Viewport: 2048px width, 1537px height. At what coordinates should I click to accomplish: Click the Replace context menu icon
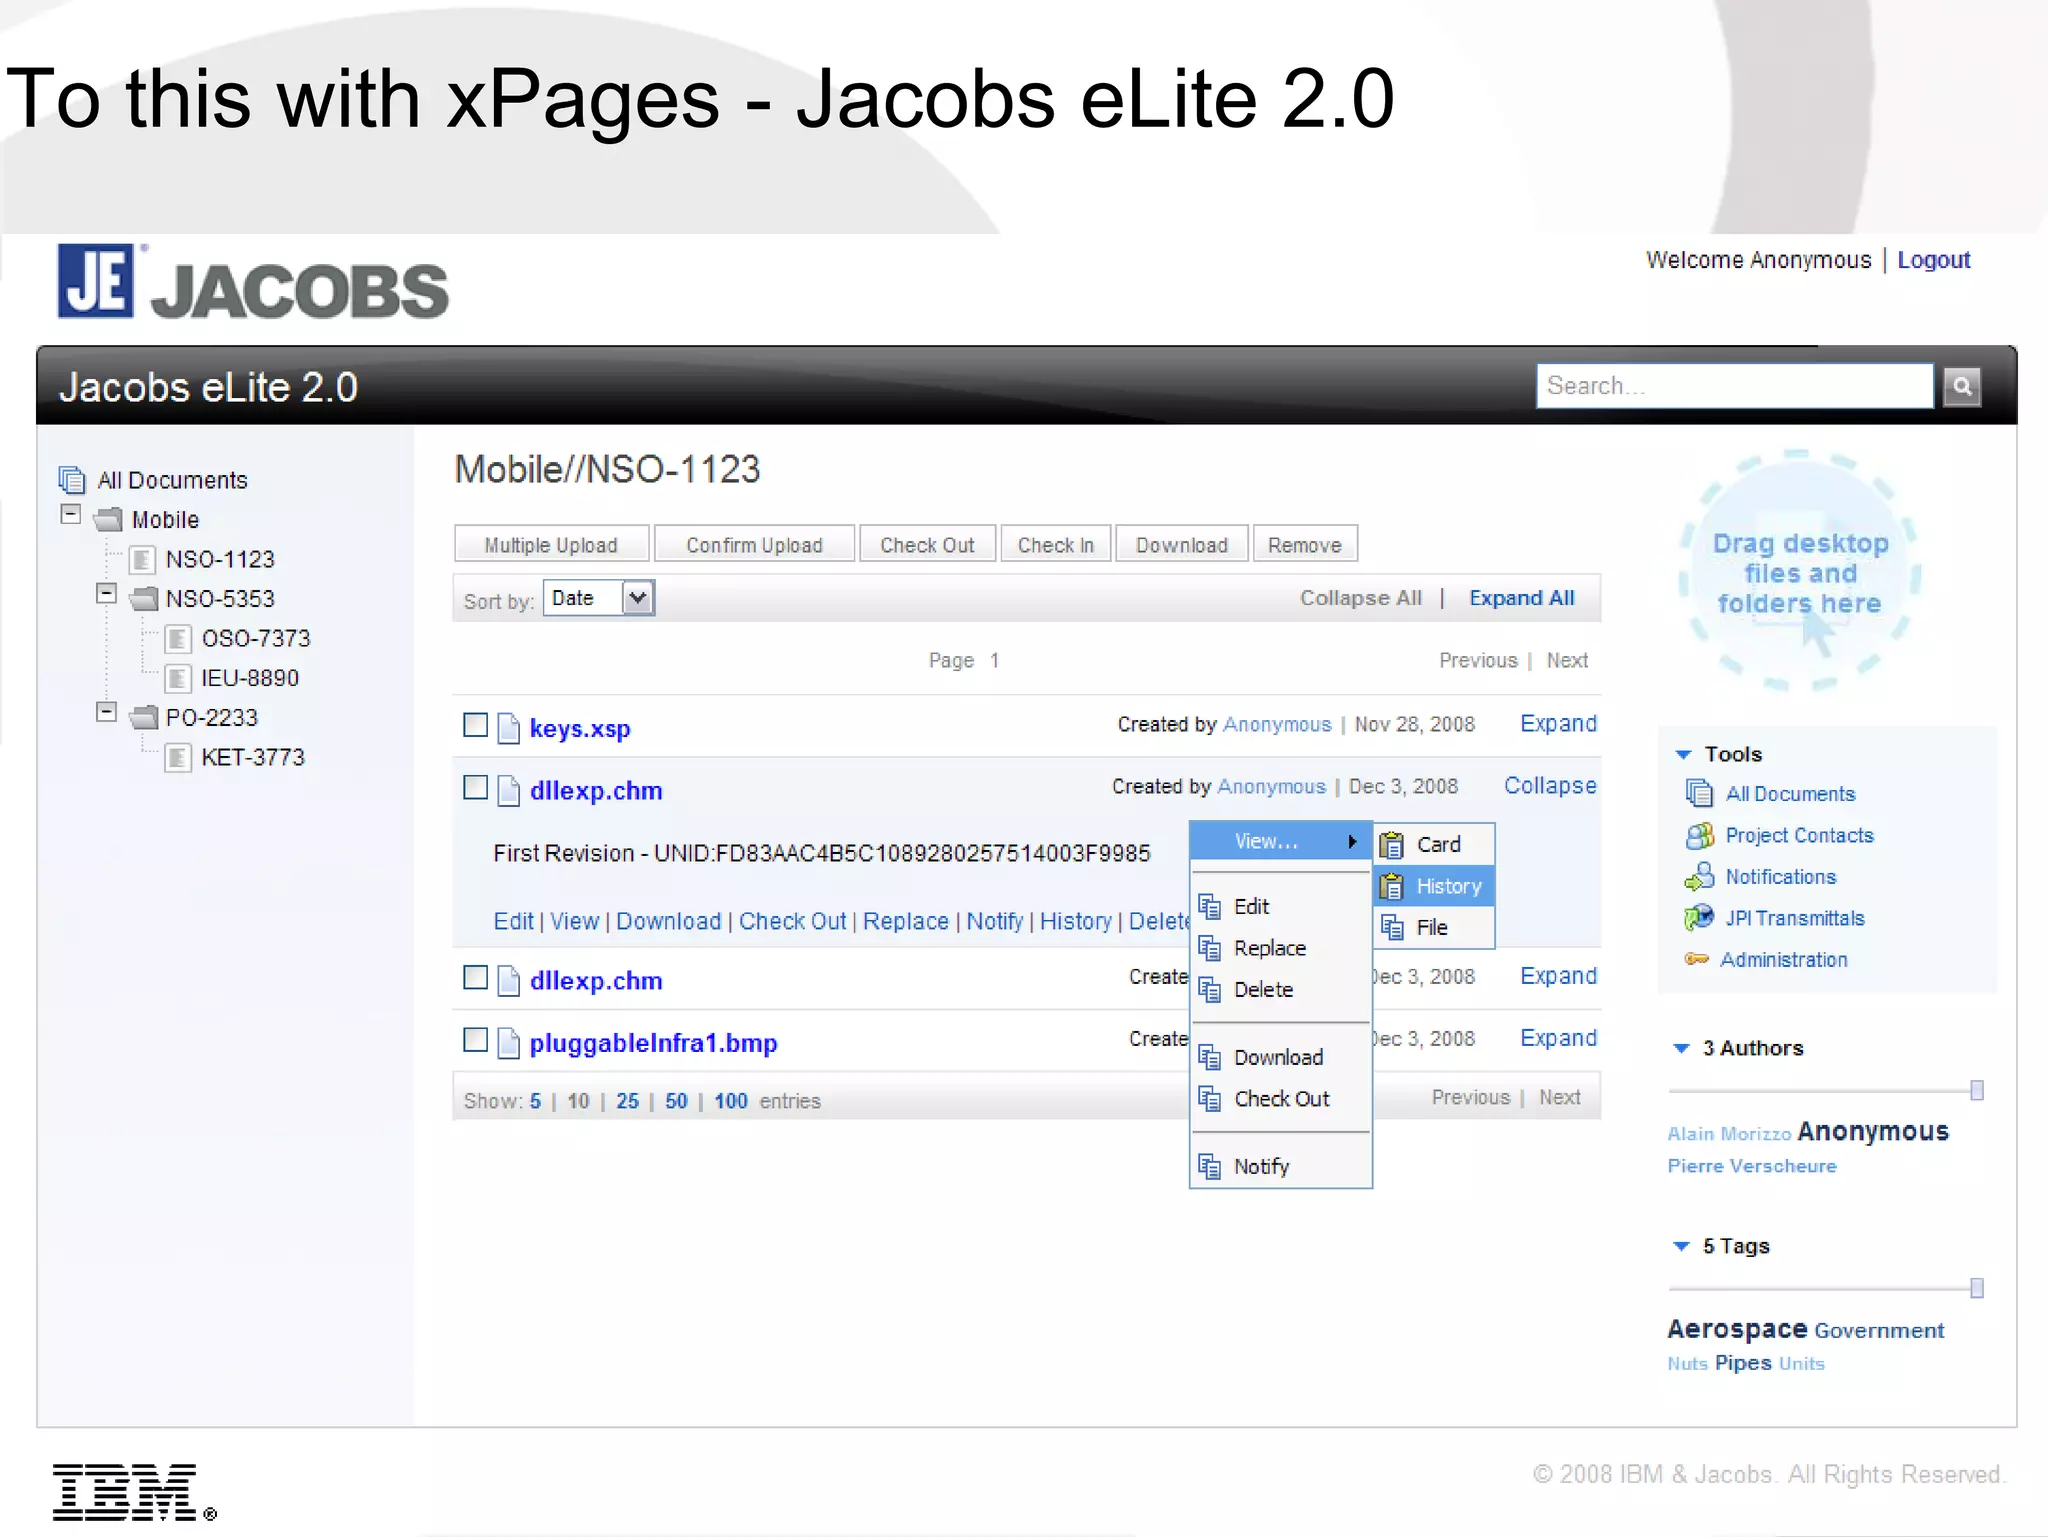[1210, 948]
